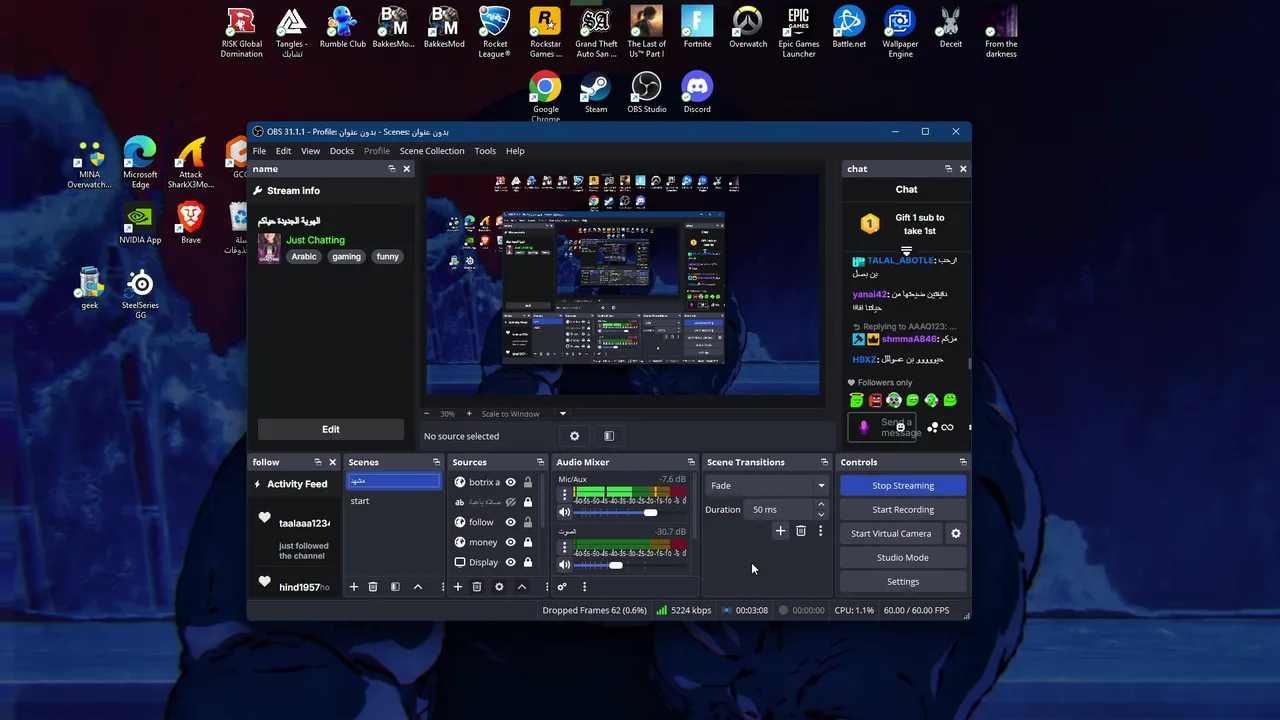1280x720 pixels.
Task: Click the microphone icon in chat box
Action: coord(864,427)
